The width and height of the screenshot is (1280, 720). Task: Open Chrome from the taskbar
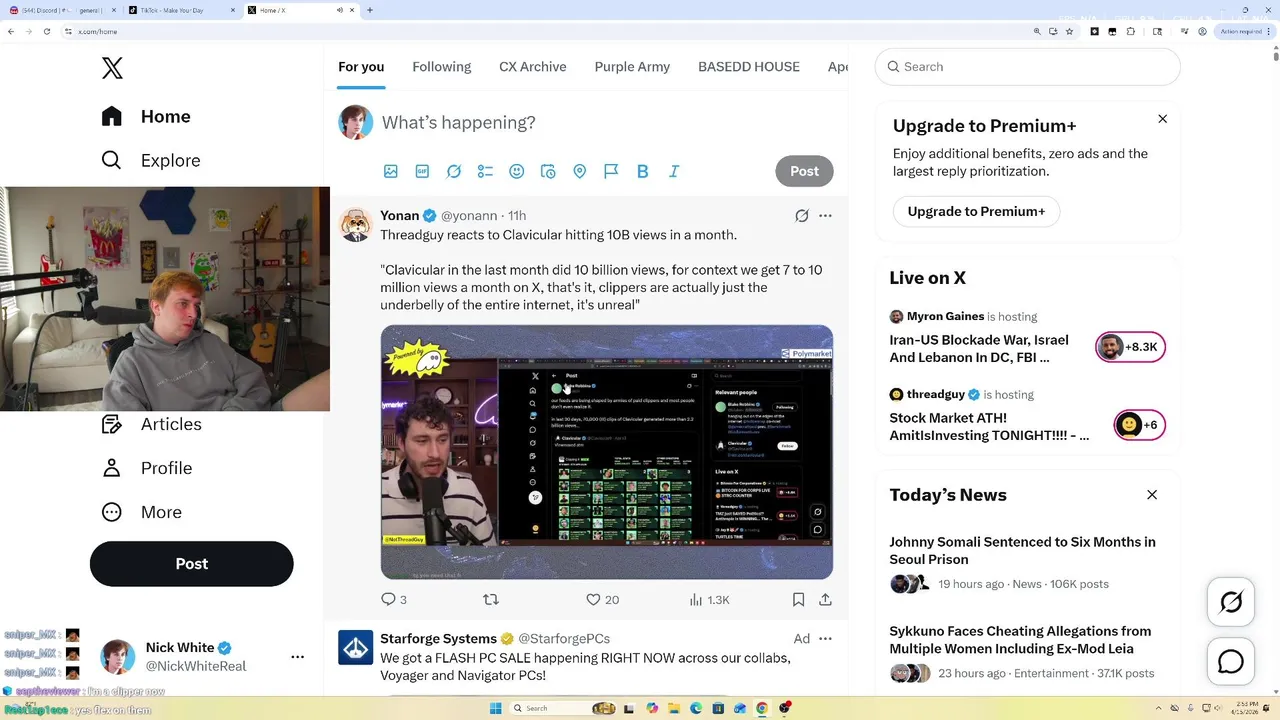[x=762, y=708]
